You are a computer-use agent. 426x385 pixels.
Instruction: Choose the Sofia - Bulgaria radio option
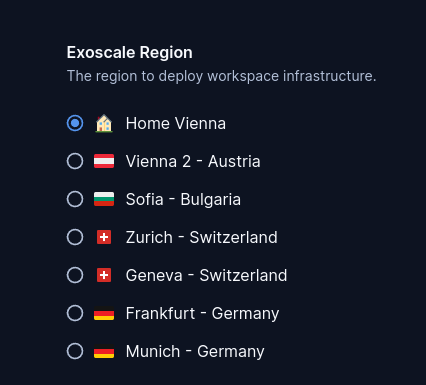pyautogui.click(x=75, y=199)
